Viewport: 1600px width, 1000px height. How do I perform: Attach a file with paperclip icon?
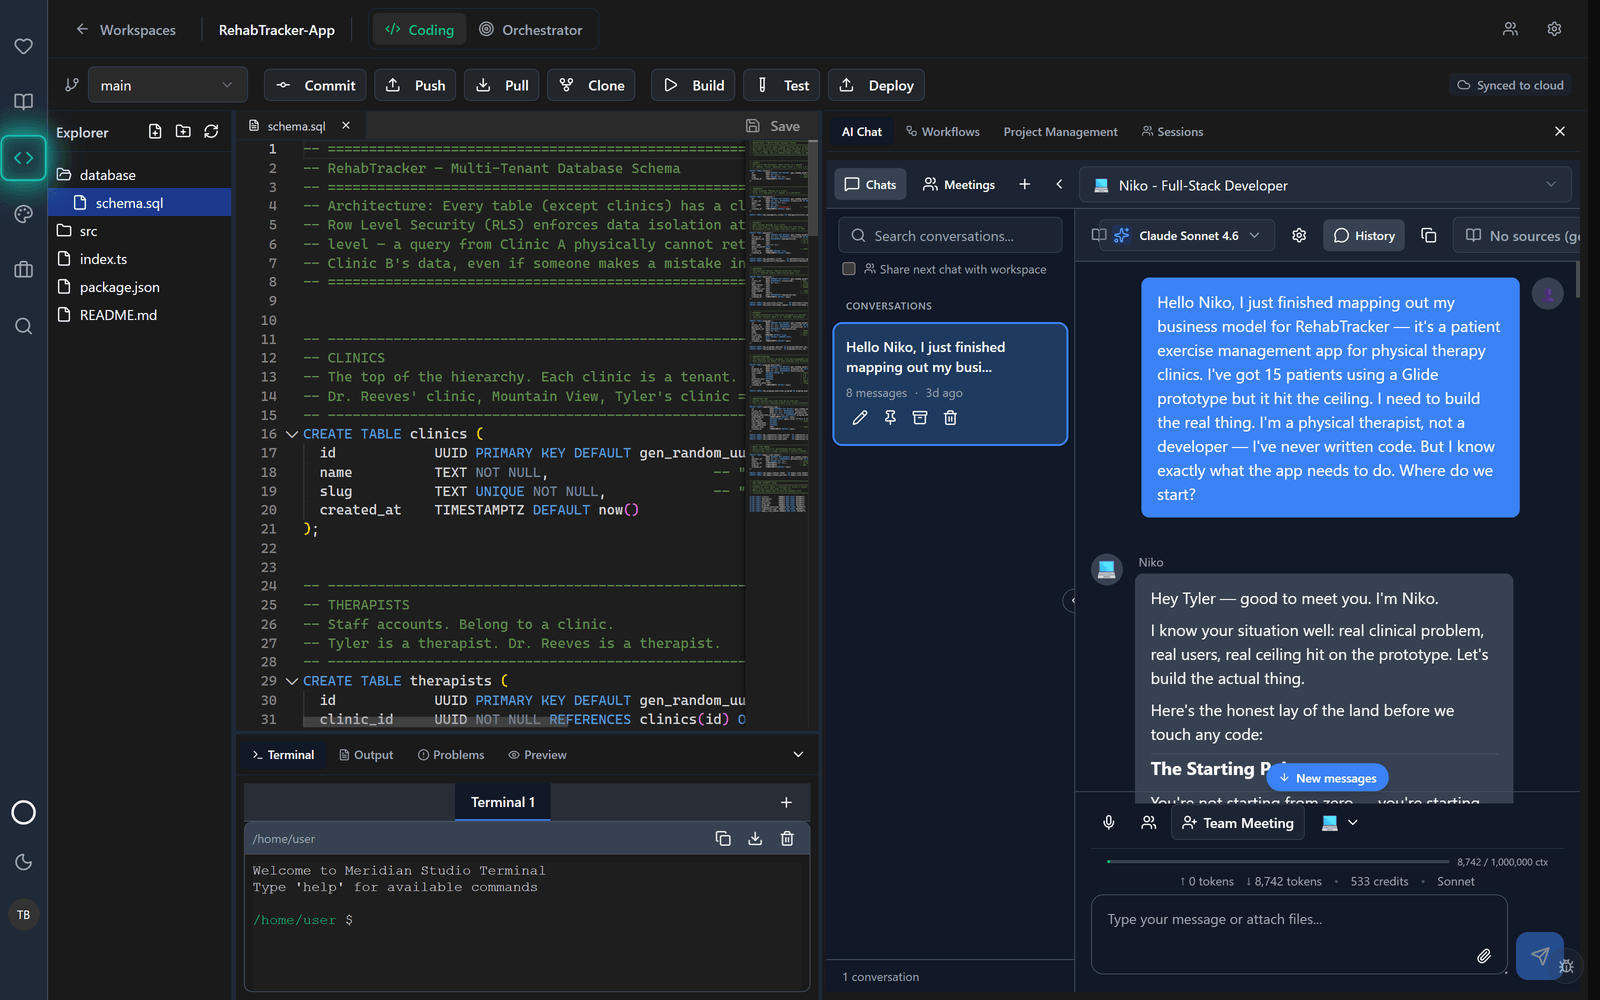click(1484, 956)
